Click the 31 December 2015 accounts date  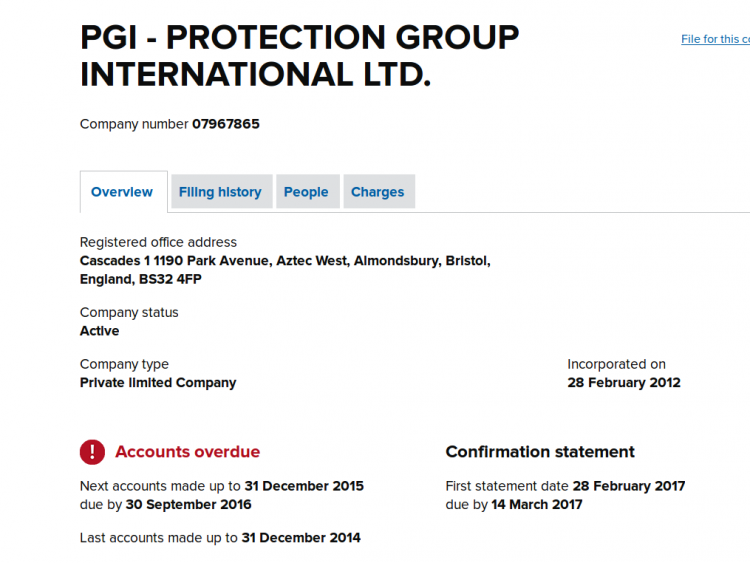click(x=304, y=486)
